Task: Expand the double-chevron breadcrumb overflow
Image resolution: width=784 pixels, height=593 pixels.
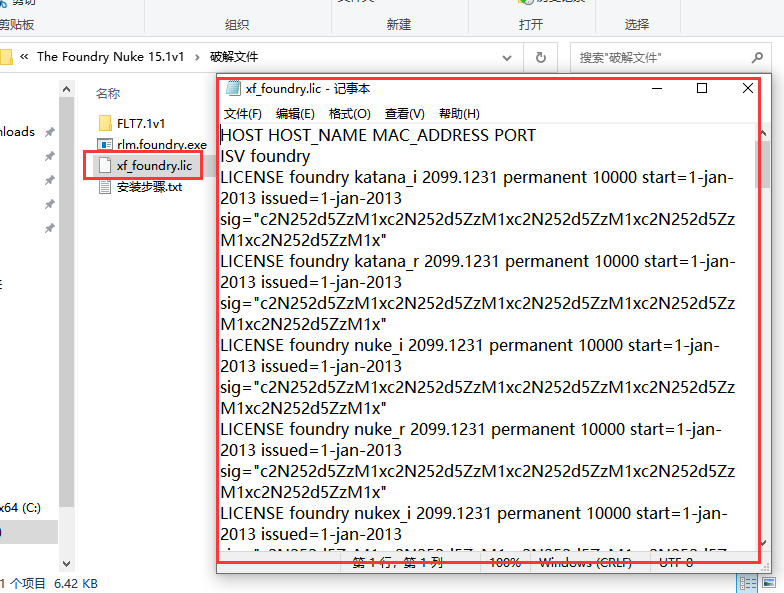Action: click(24, 57)
